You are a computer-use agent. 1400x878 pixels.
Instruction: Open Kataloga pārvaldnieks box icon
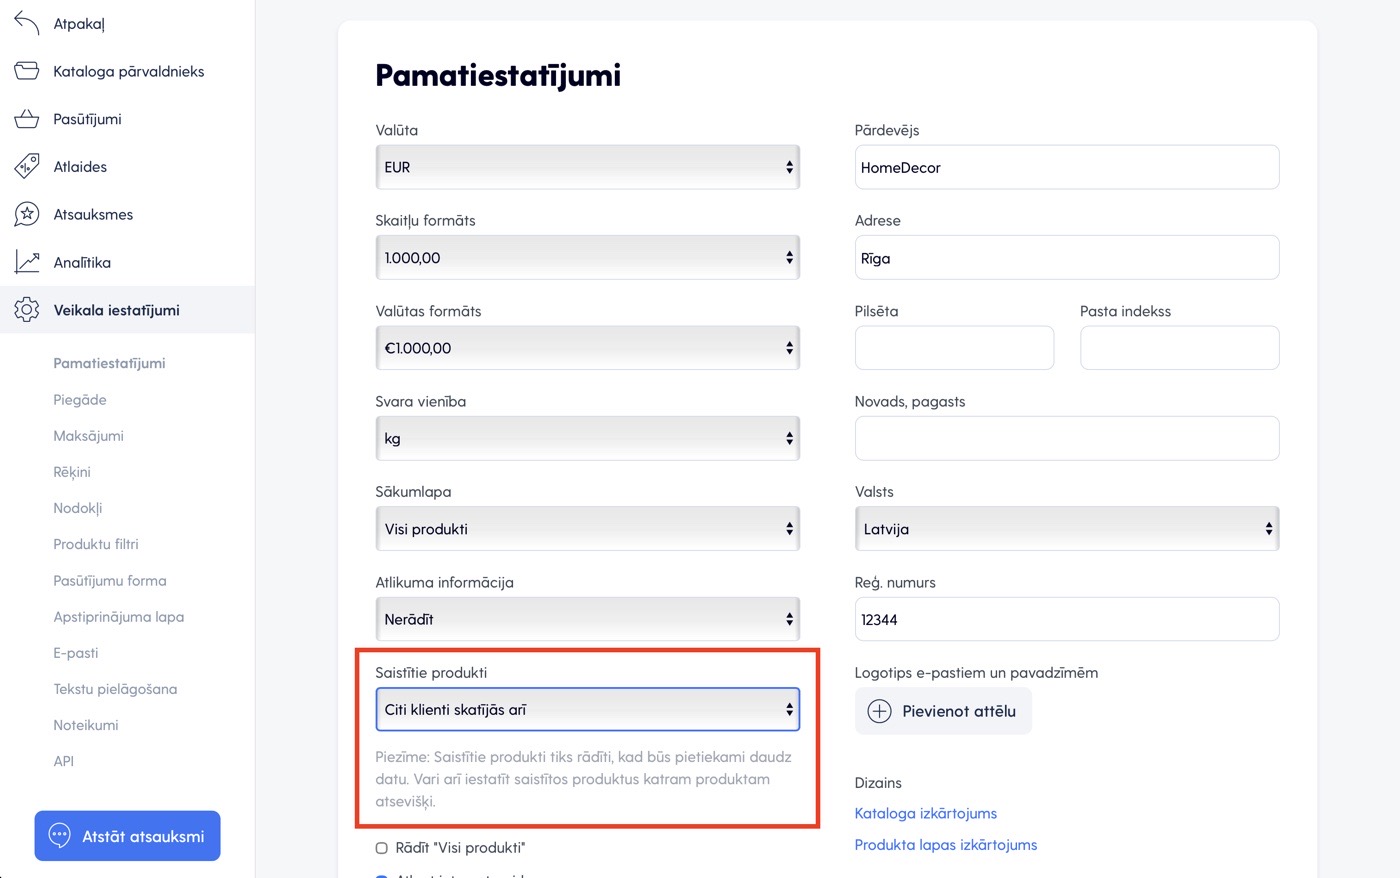pyautogui.click(x=27, y=71)
